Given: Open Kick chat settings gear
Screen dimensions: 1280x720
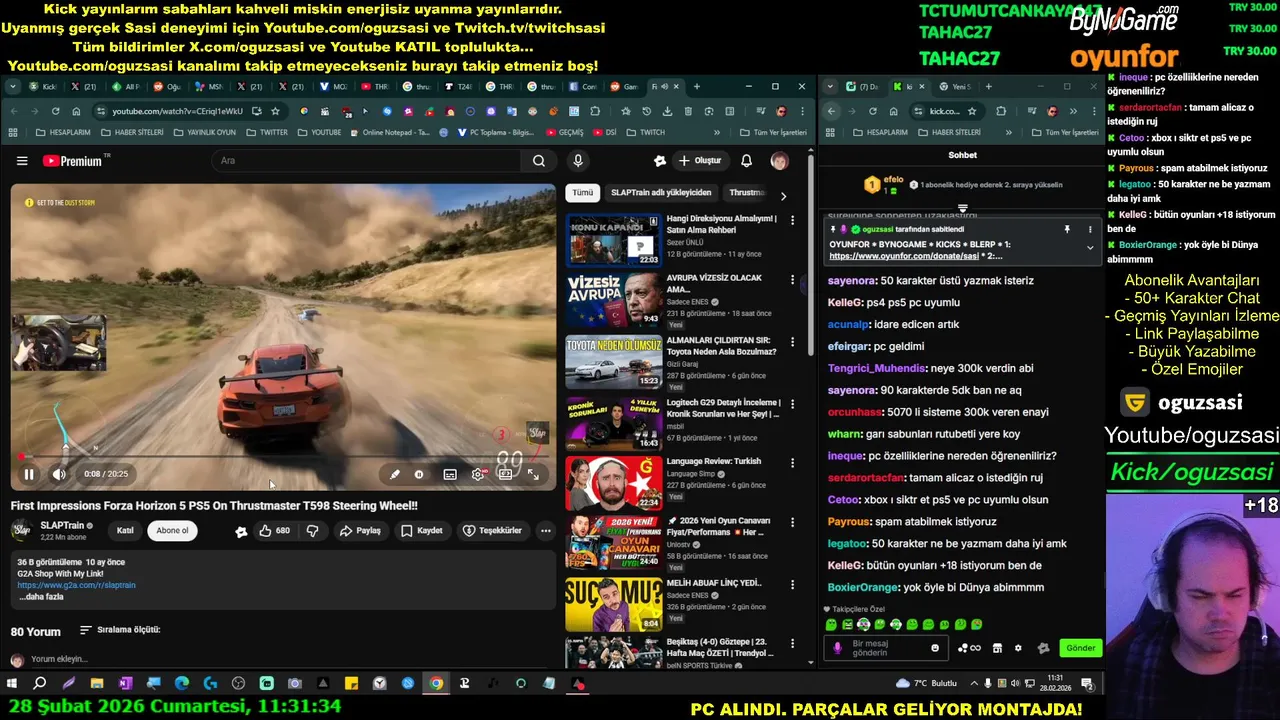Looking at the screenshot, I should coord(1018,648).
